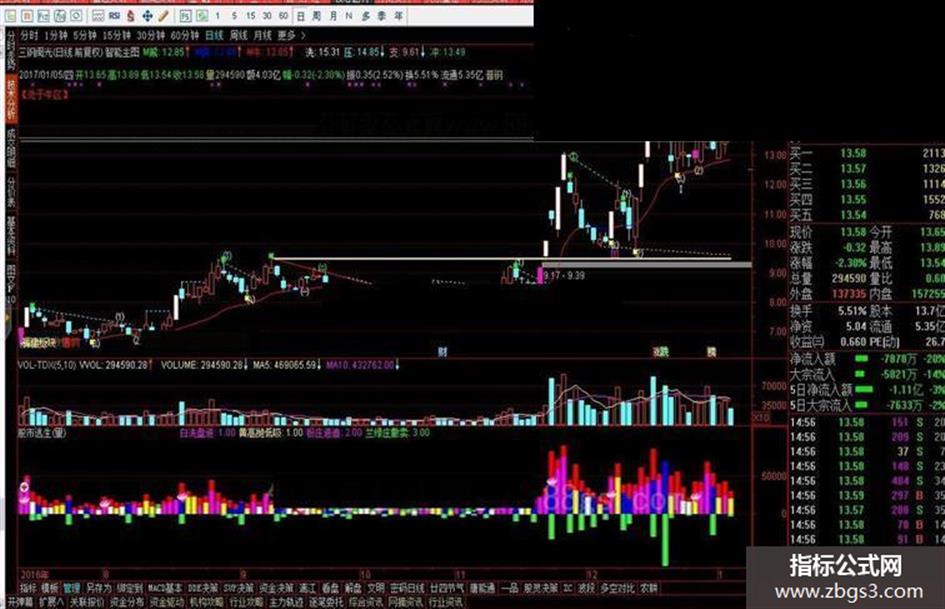Image resolution: width=945 pixels, height=609 pixels.
Task: Select the 多空对比 template tab
Action: (617, 588)
